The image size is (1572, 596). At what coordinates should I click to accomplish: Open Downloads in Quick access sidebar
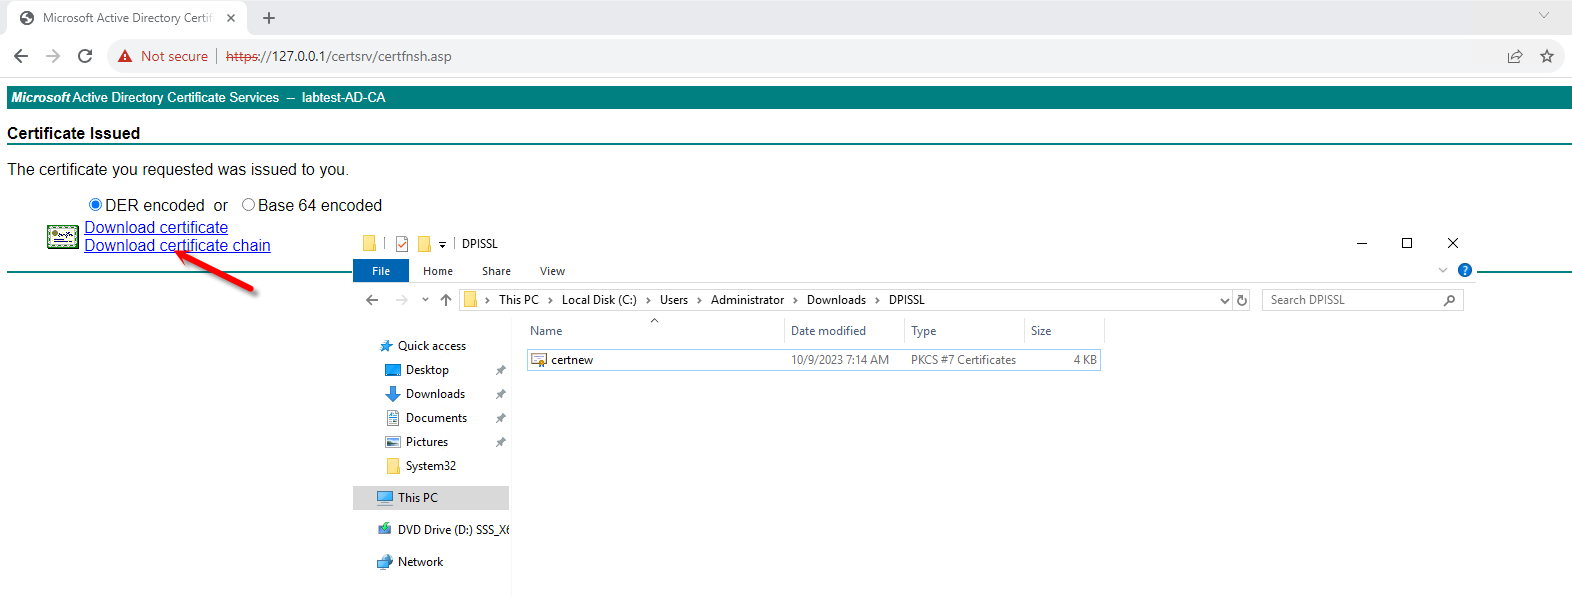tap(435, 394)
